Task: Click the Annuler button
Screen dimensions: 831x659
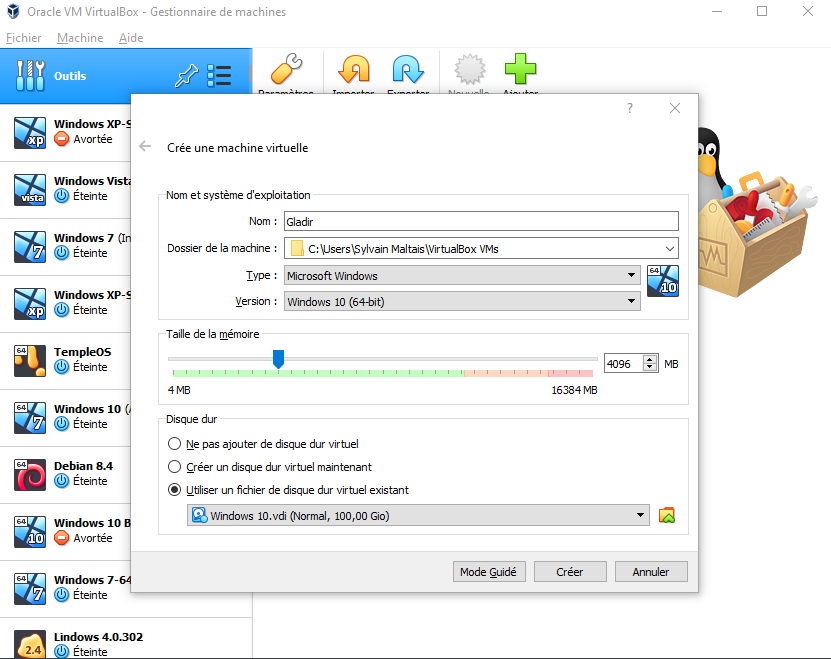Action: point(651,572)
